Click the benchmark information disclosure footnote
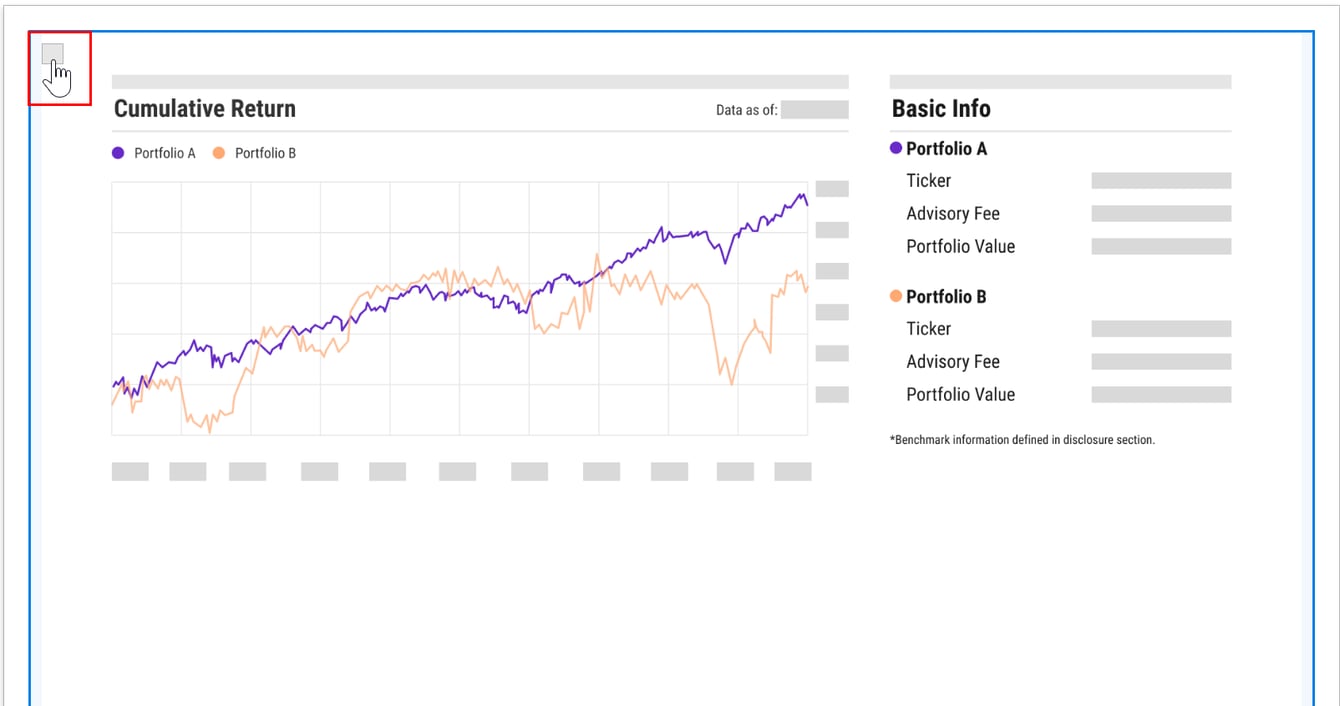Image resolution: width=1340 pixels, height=706 pixels. pos(1022,440)
